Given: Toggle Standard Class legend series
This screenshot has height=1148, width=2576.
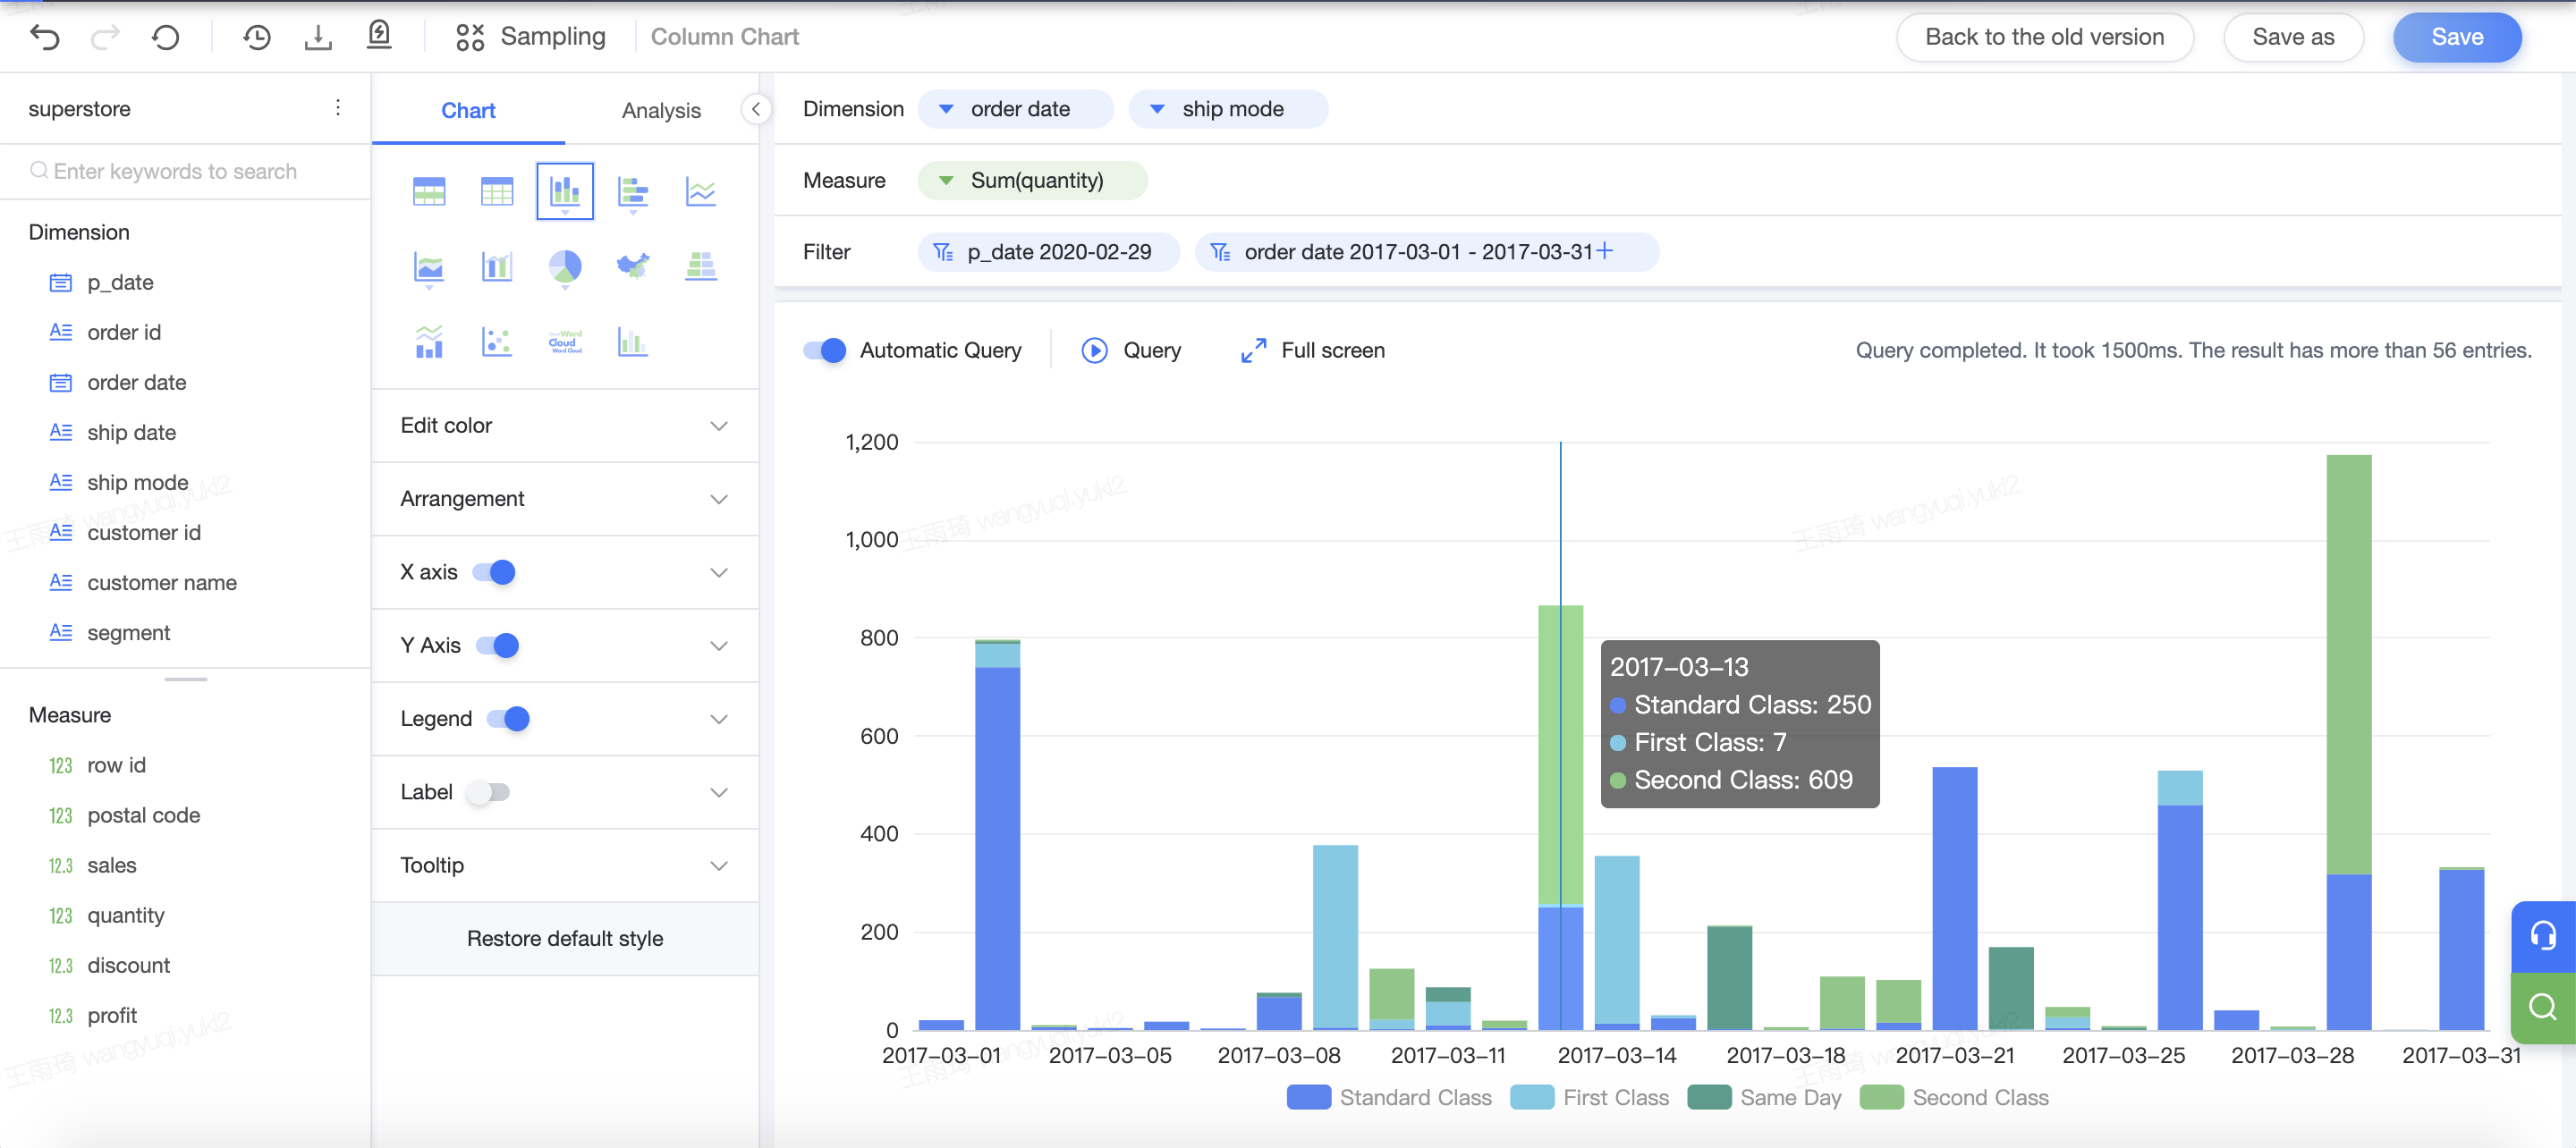Looking at the screenshot, I should (1389, 1097).
